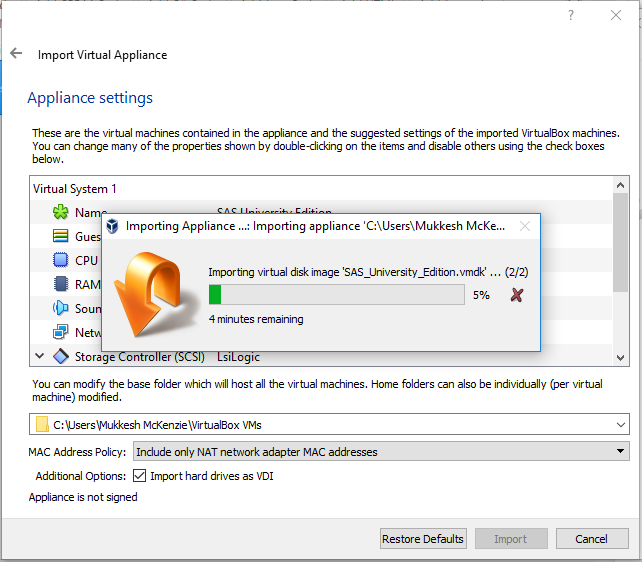Click the Import button
The height and width of the screenshot is (562, 642).
click(x=511, y=539)
